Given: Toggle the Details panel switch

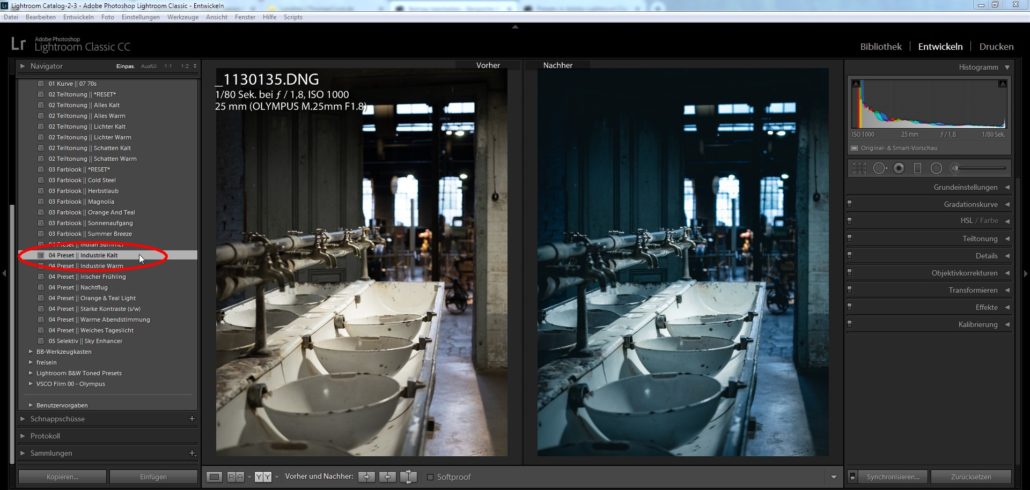Looking at the screenshot, I should (850, 256).
